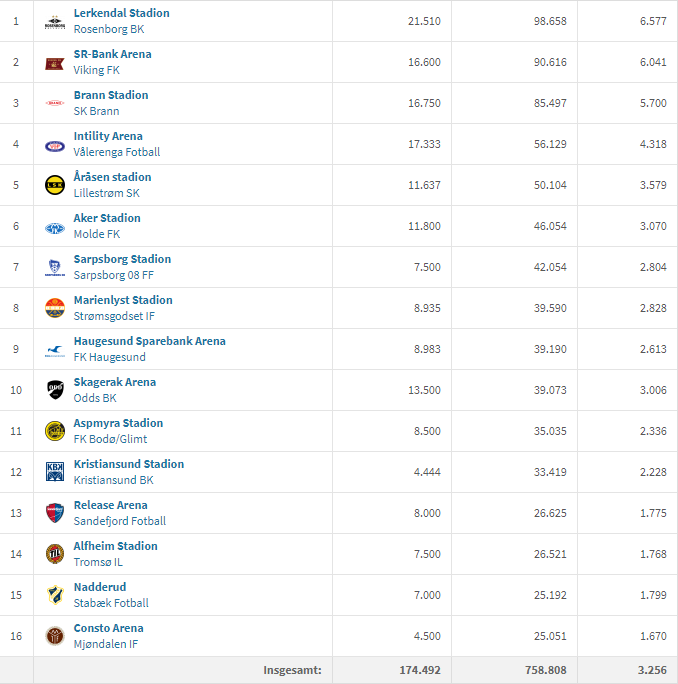Click the FK Bodø/Glimt club crest
Image resolution: width=678 pixels, height=684 pixels.
tap(54, 431)
